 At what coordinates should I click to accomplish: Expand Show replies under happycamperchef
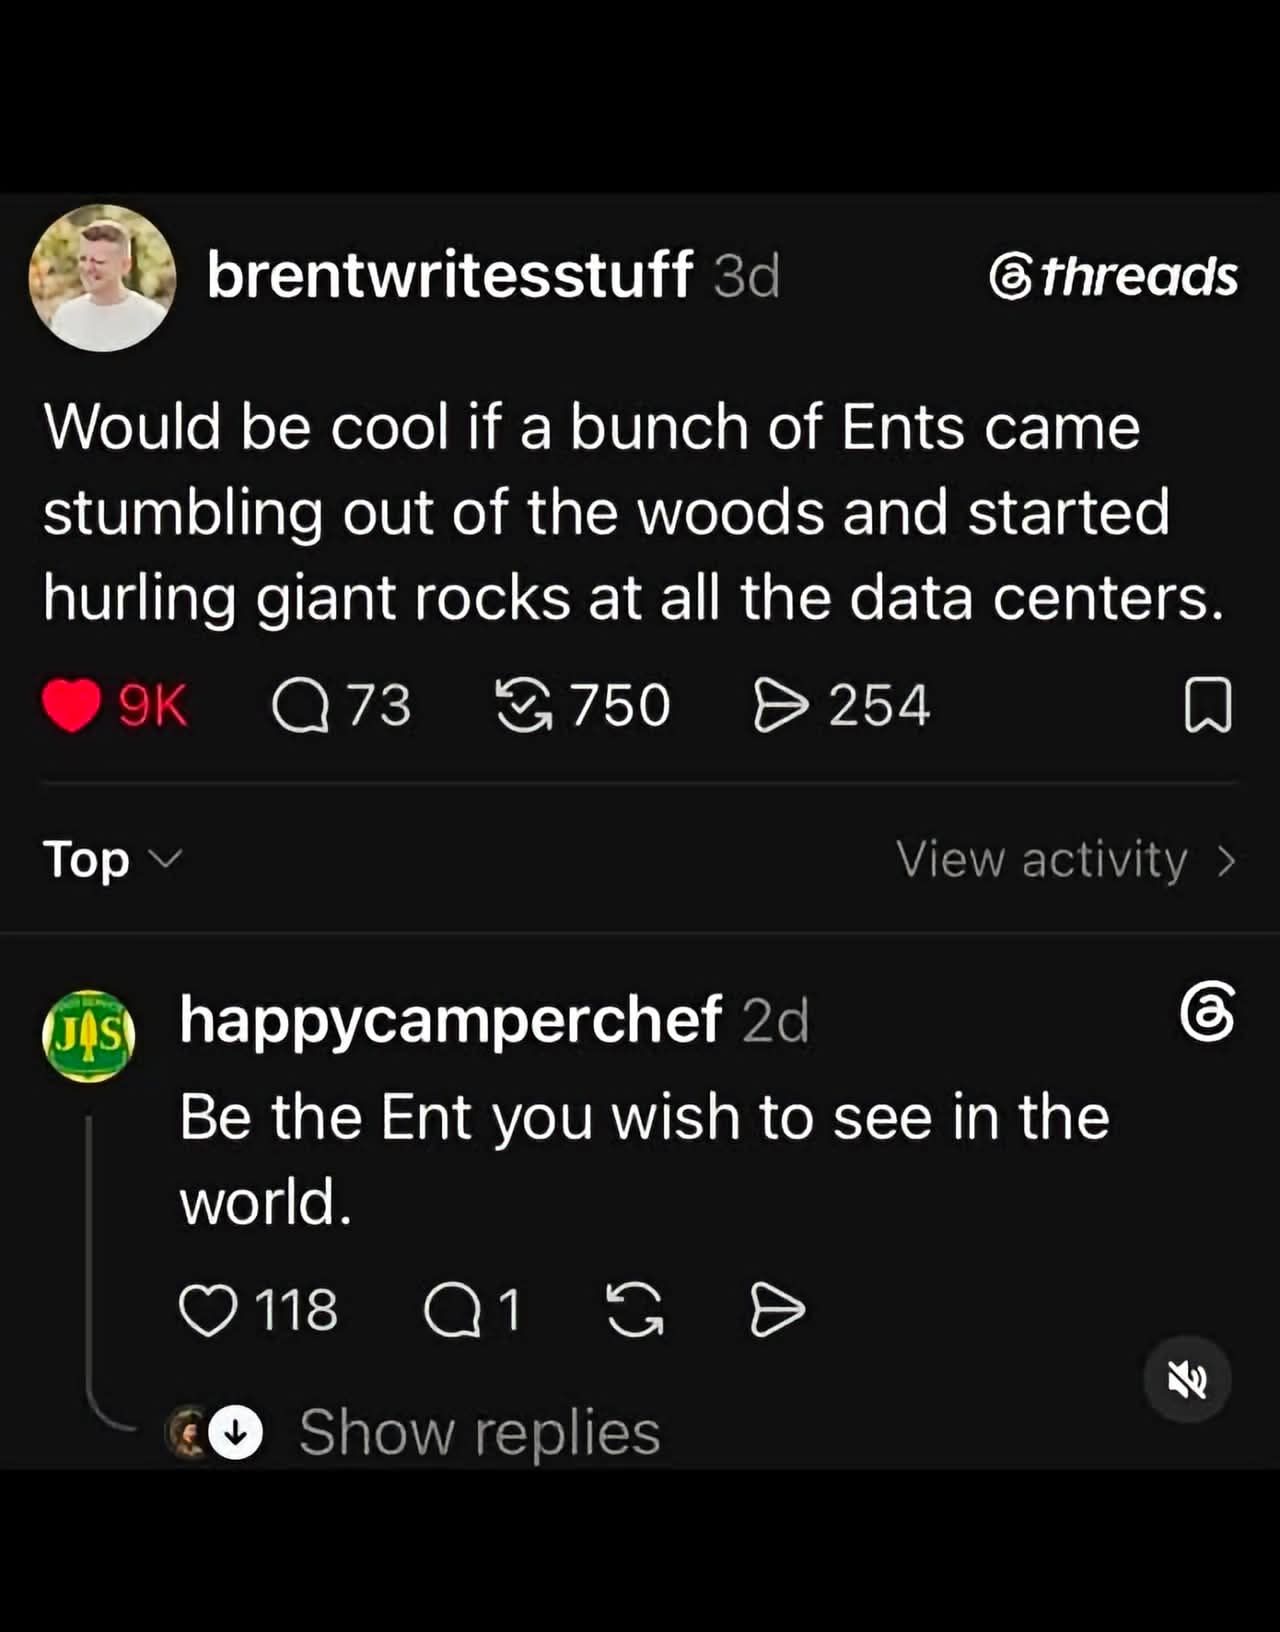click(x=478, y=1432)
